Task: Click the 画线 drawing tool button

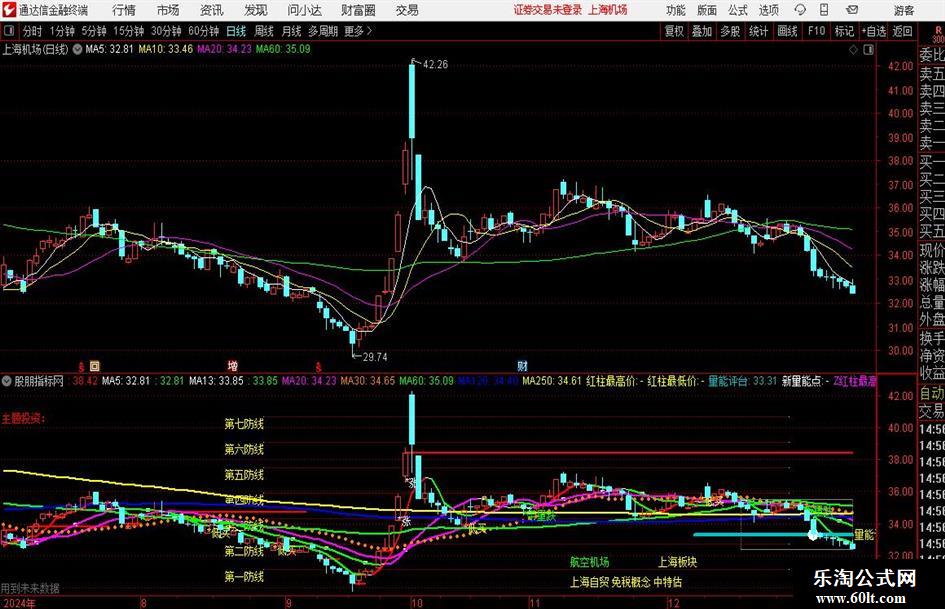Action: click(787, 31)
